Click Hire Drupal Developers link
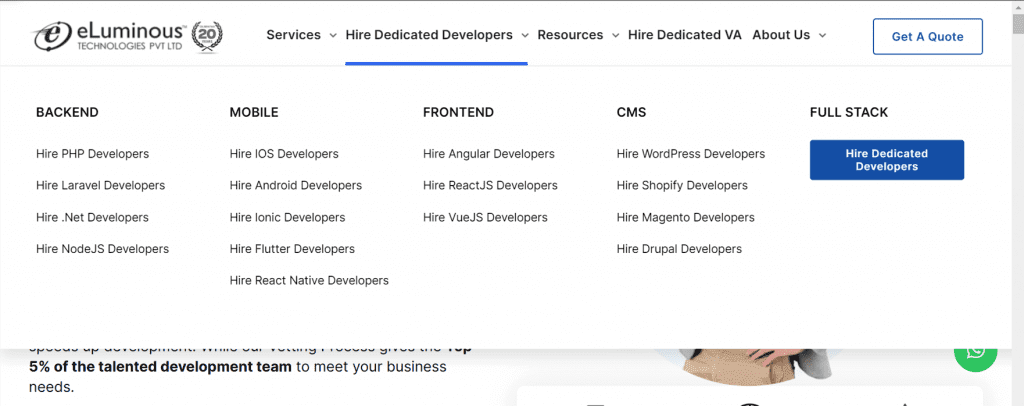Image resolution: width=1024 pixels, height=406 pixels. 679,249
